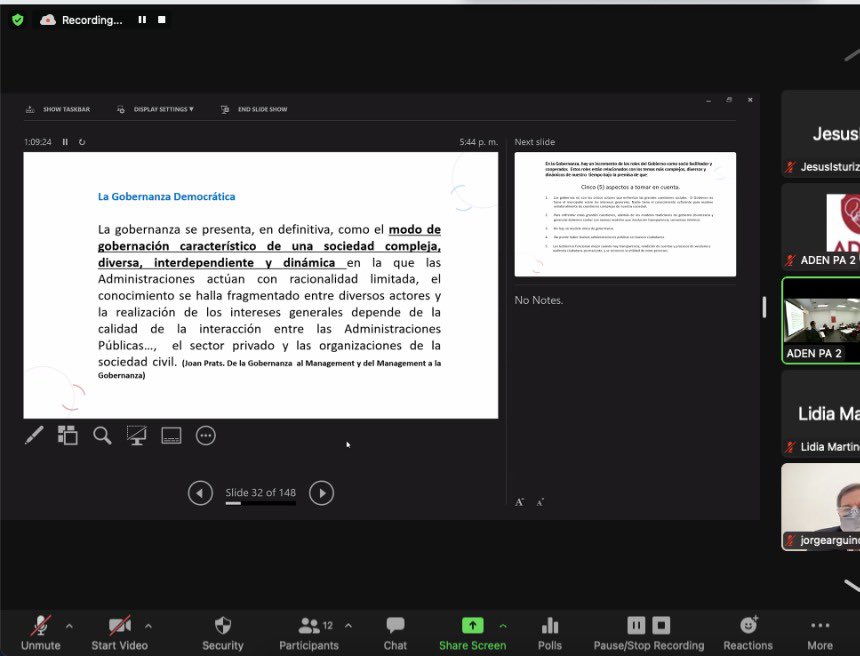Unmute the microphone
Screen dimensions: 860x656
click(x=41, y=633)
